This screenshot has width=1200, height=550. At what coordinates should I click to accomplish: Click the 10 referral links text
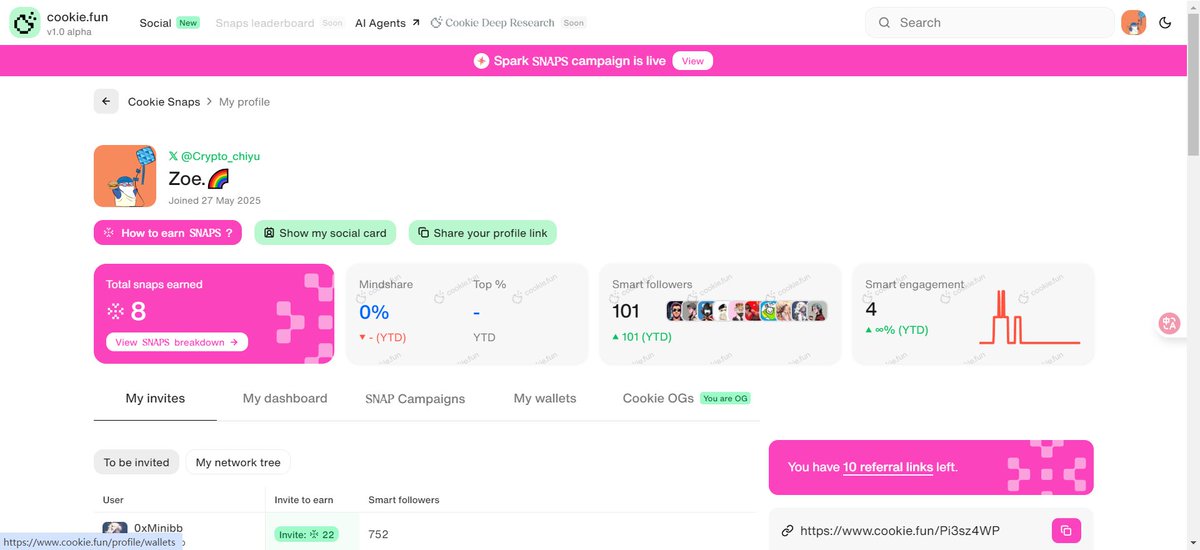click(x=888, y=467)
